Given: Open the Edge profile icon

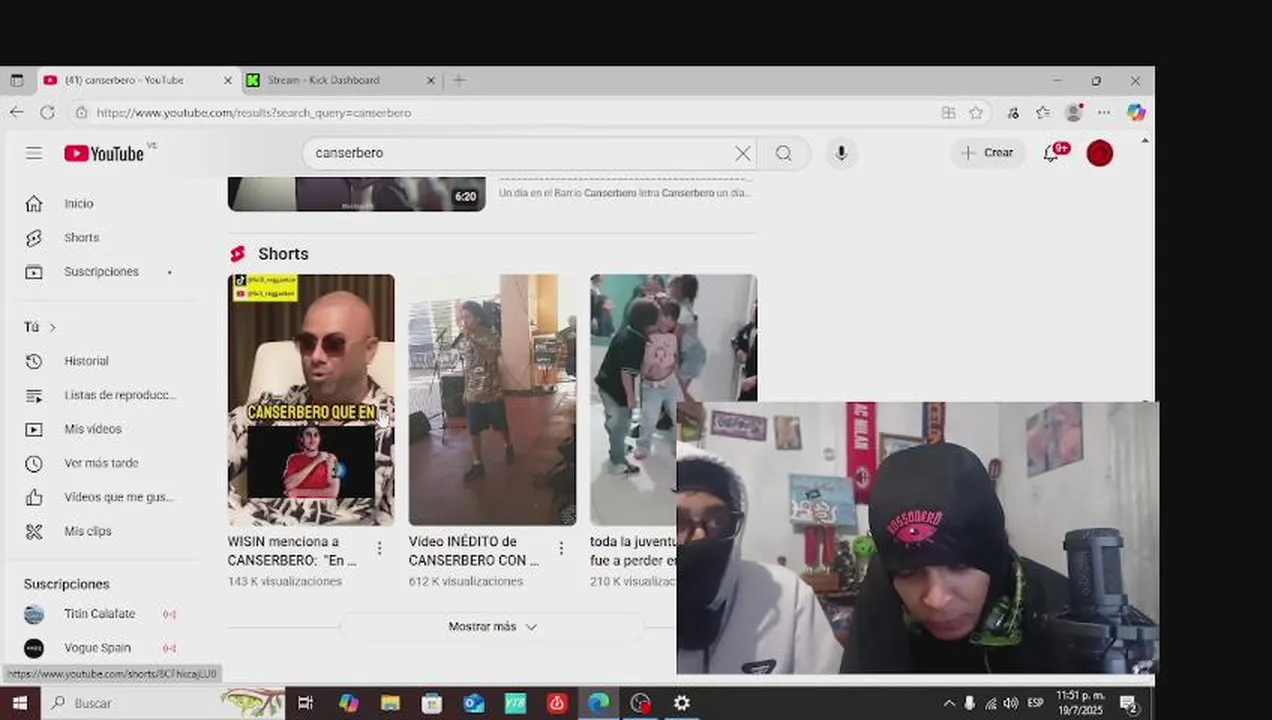Looking at the screenshot, I should (1074, 112).
